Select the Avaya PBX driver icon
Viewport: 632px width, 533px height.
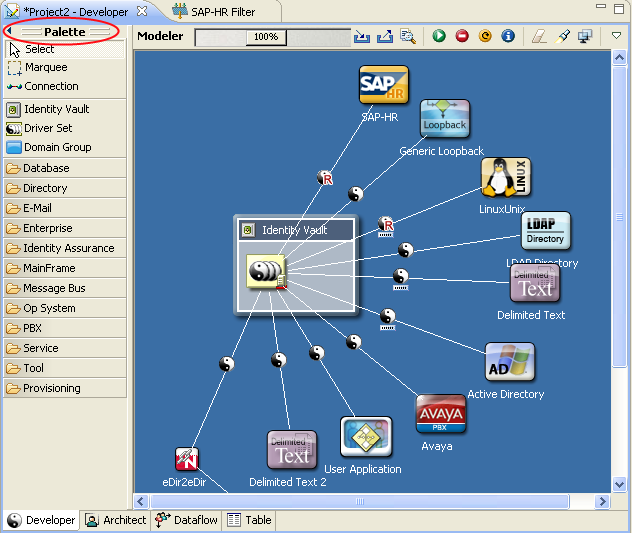441,414
